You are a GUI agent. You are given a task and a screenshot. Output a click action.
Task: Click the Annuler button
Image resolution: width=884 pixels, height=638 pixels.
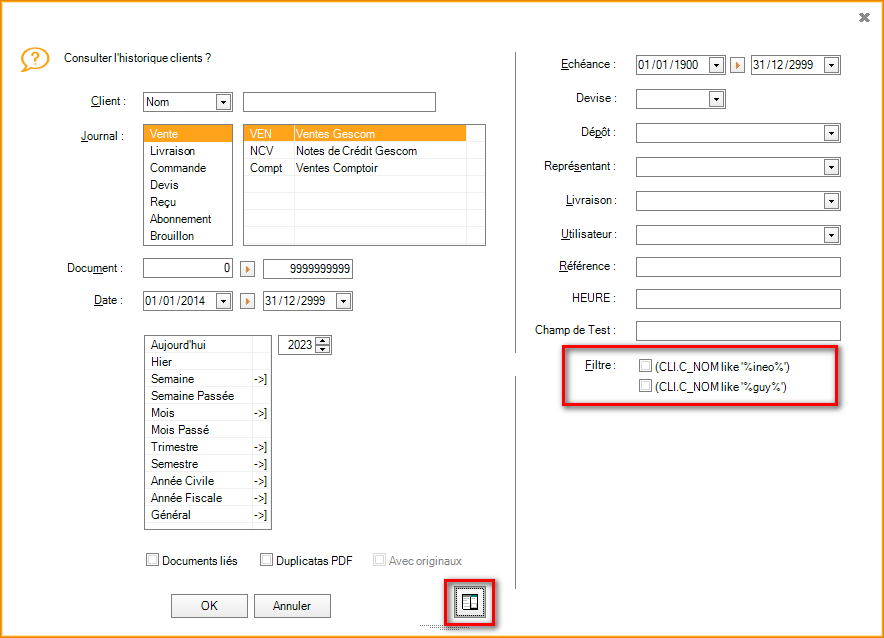(292, 606)
